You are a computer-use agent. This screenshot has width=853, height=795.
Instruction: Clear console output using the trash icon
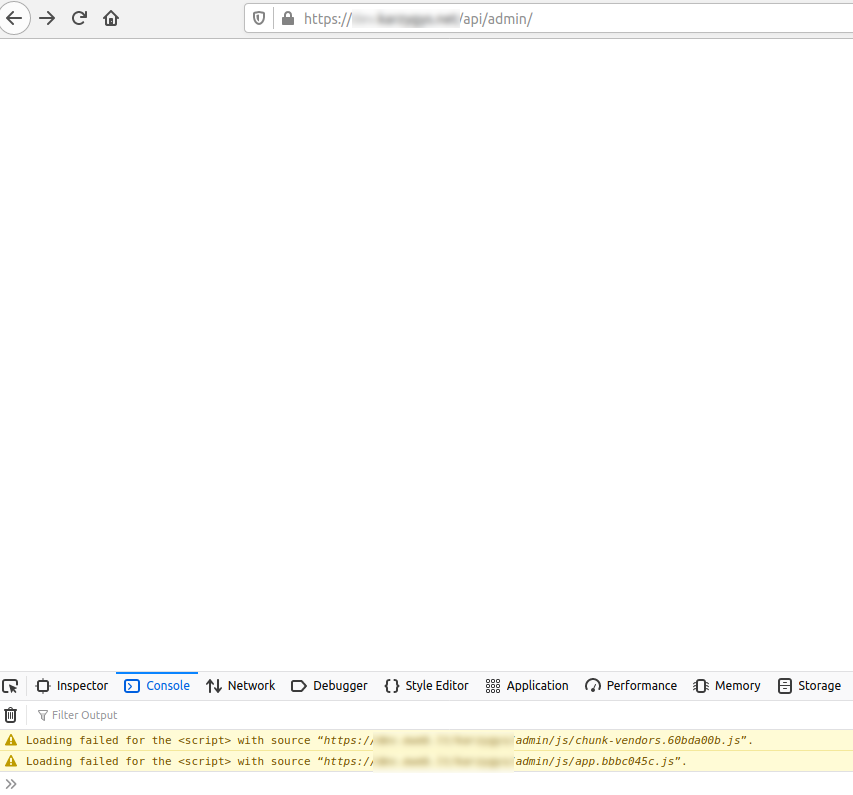[11, 714]
